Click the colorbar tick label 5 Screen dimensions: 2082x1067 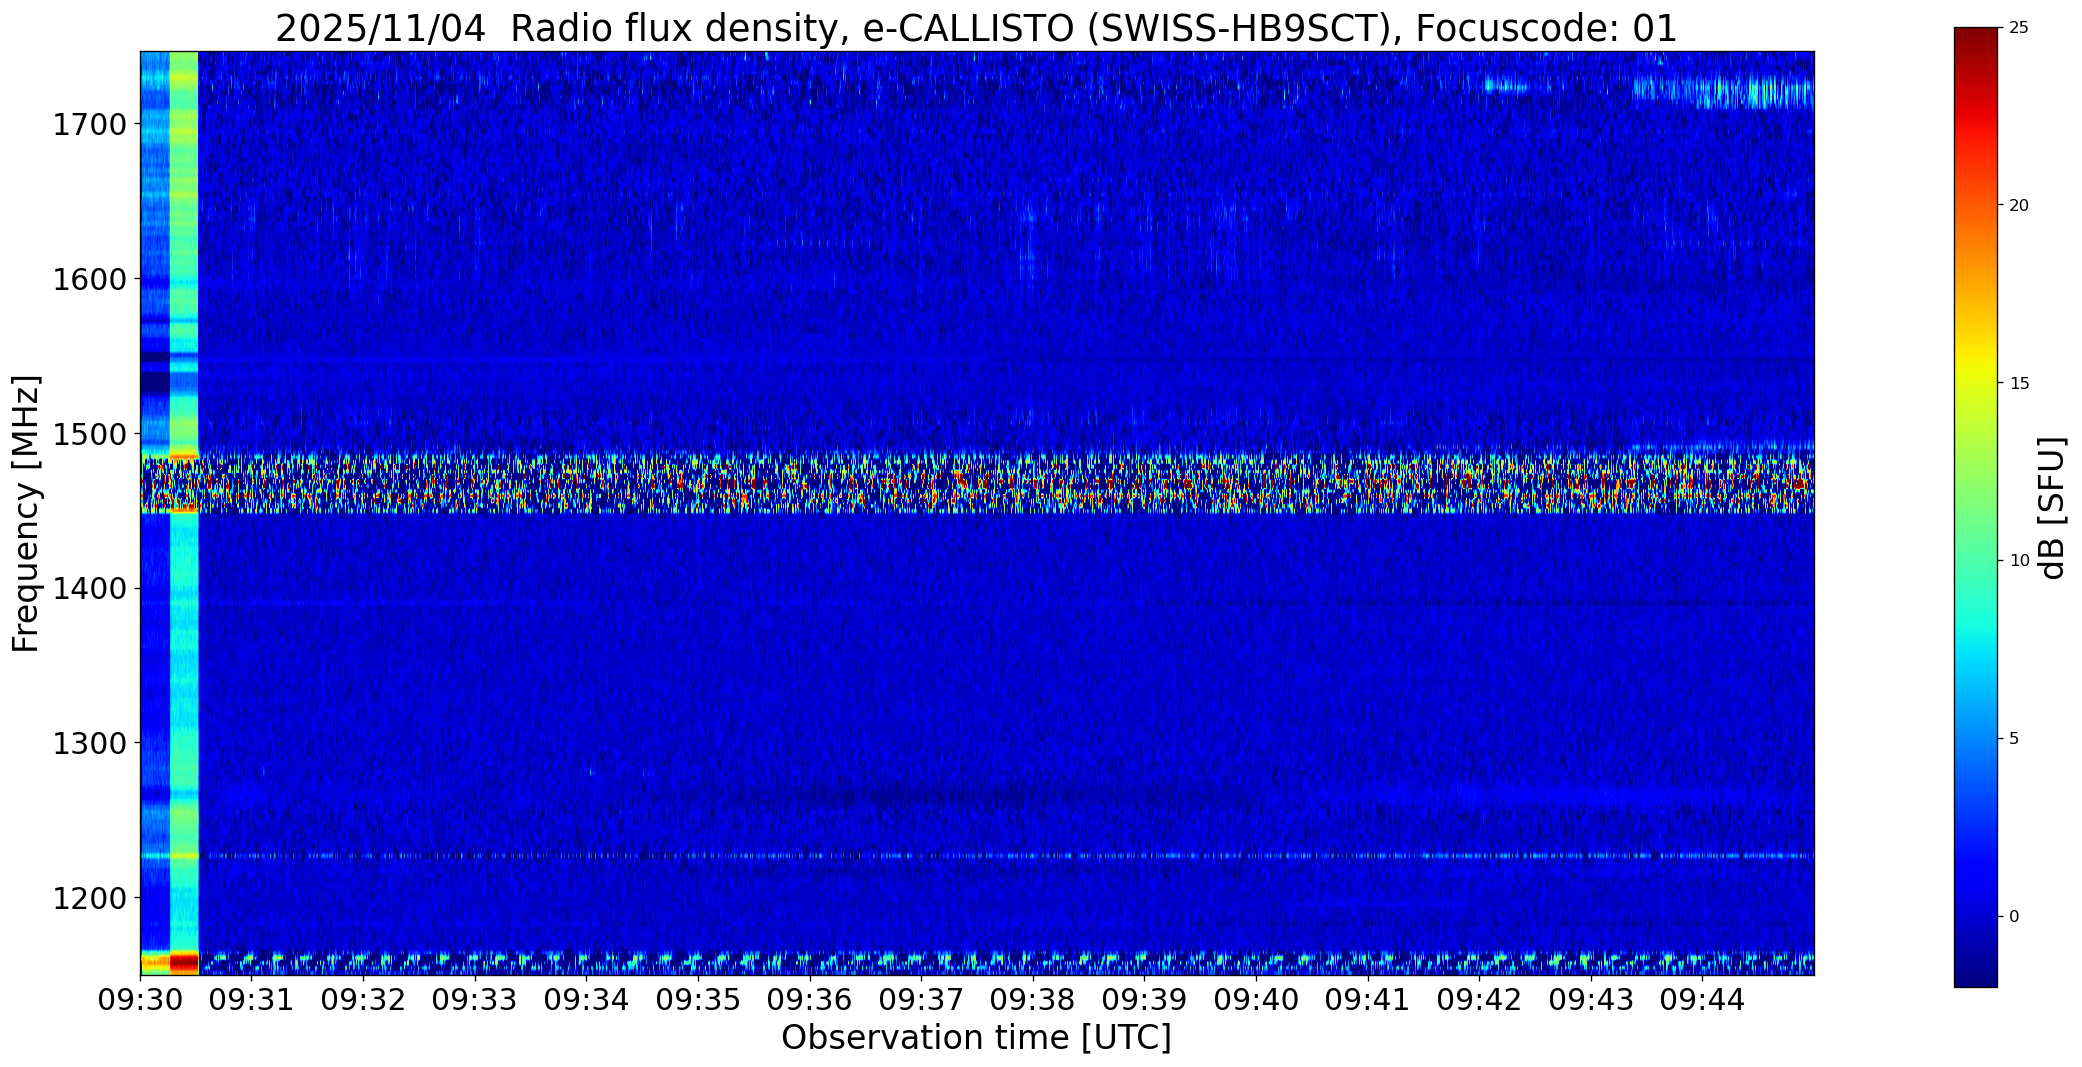pos(2014,739)
